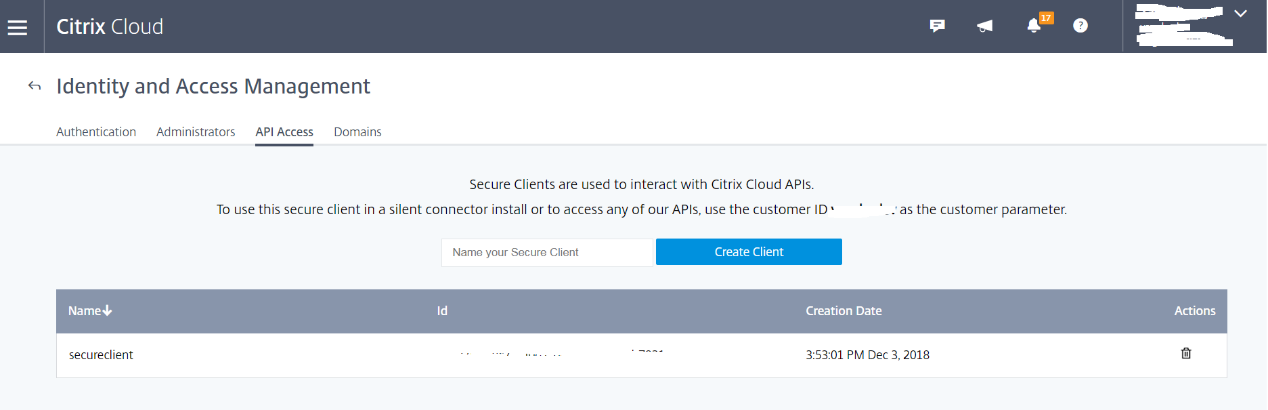This screenshot has width=1268, height=410.
Task: Open the megaphone announcements icon
Action: (985, 26)
